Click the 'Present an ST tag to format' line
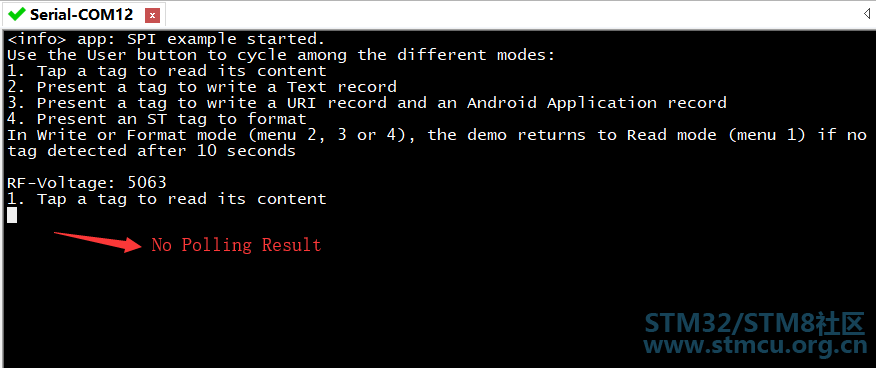Image resolution: width=876 pixels, height=368 pixels. 157,119
